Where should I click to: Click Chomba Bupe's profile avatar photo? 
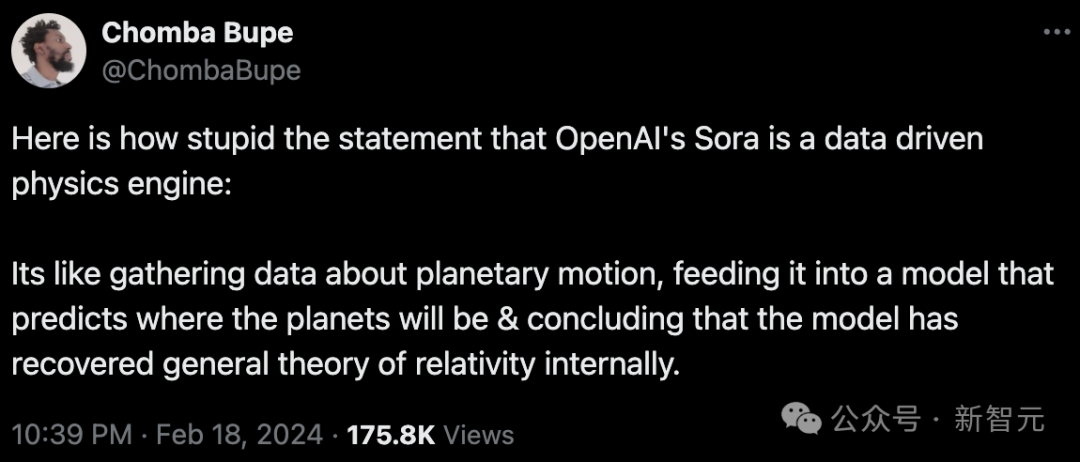pos(48,50)
